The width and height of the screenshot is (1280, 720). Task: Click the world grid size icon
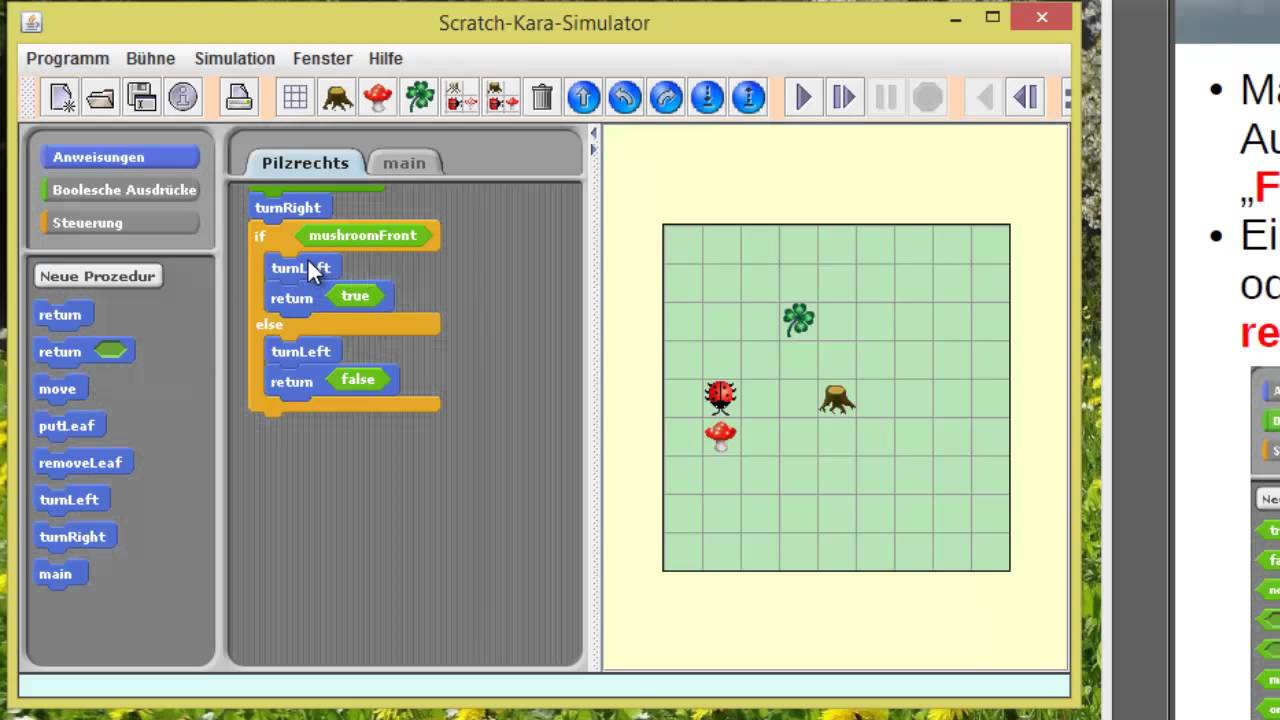pyautogui.click(x=295, y=97)
